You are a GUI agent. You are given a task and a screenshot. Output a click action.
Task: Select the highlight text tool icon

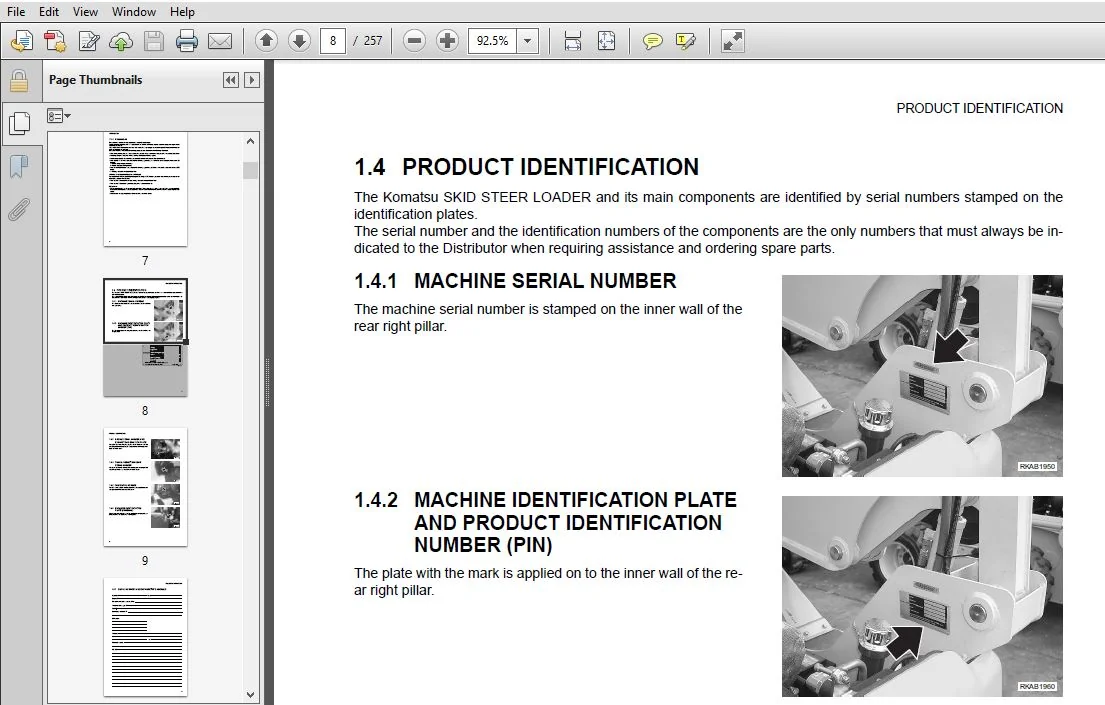[686, 41]
